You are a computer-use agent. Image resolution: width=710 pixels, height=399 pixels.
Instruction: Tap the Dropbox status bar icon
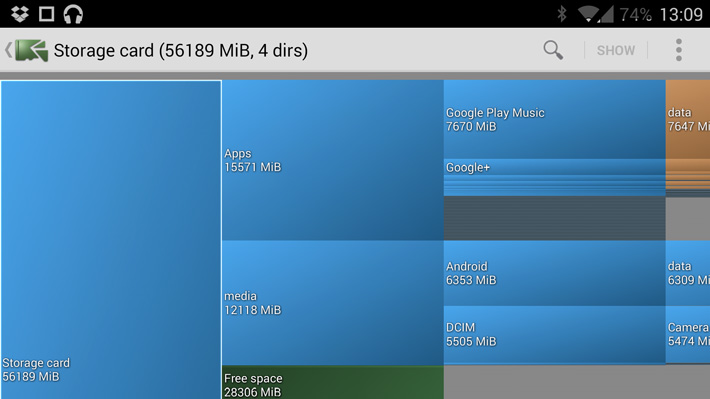point(19,14)
